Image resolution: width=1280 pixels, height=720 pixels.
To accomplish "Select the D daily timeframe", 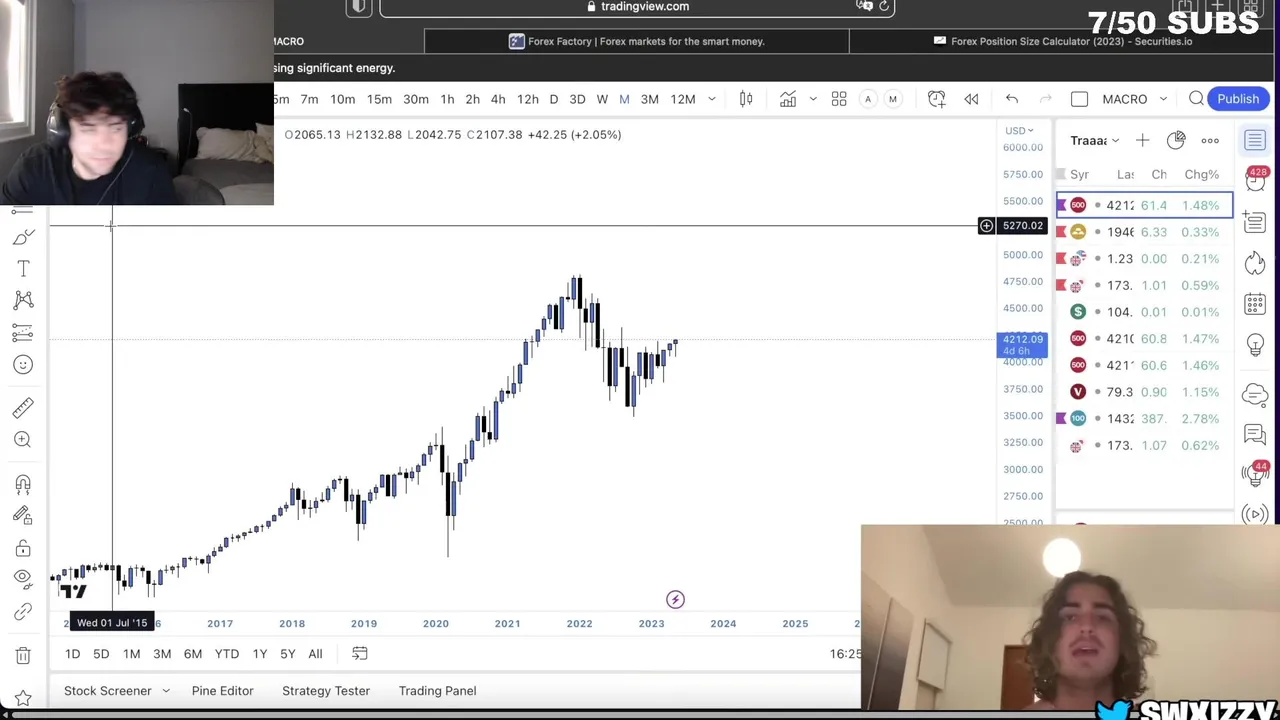I will (x=553, y=99).
